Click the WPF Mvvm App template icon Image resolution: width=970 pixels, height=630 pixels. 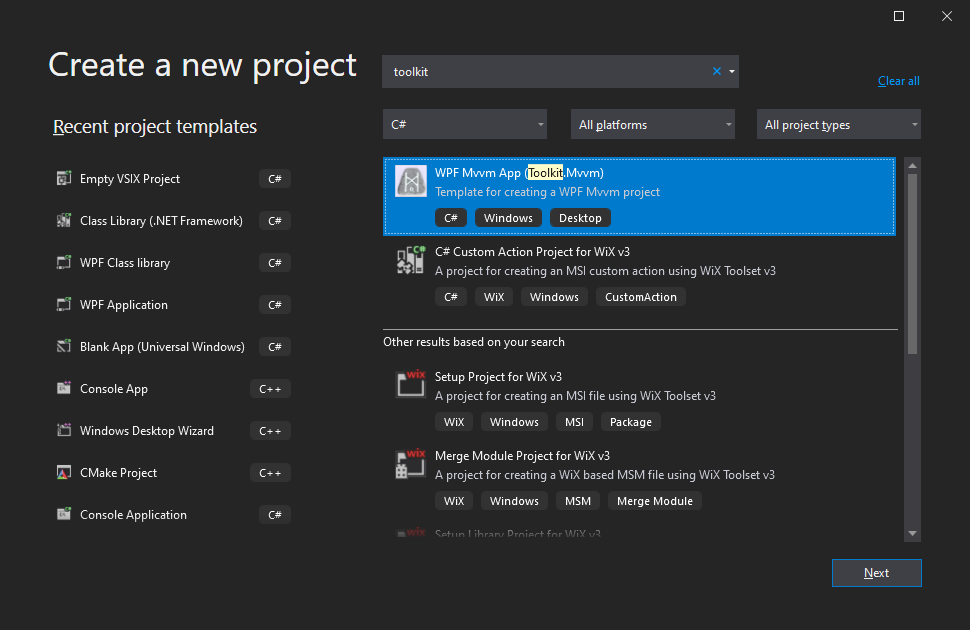click(411, 181)
